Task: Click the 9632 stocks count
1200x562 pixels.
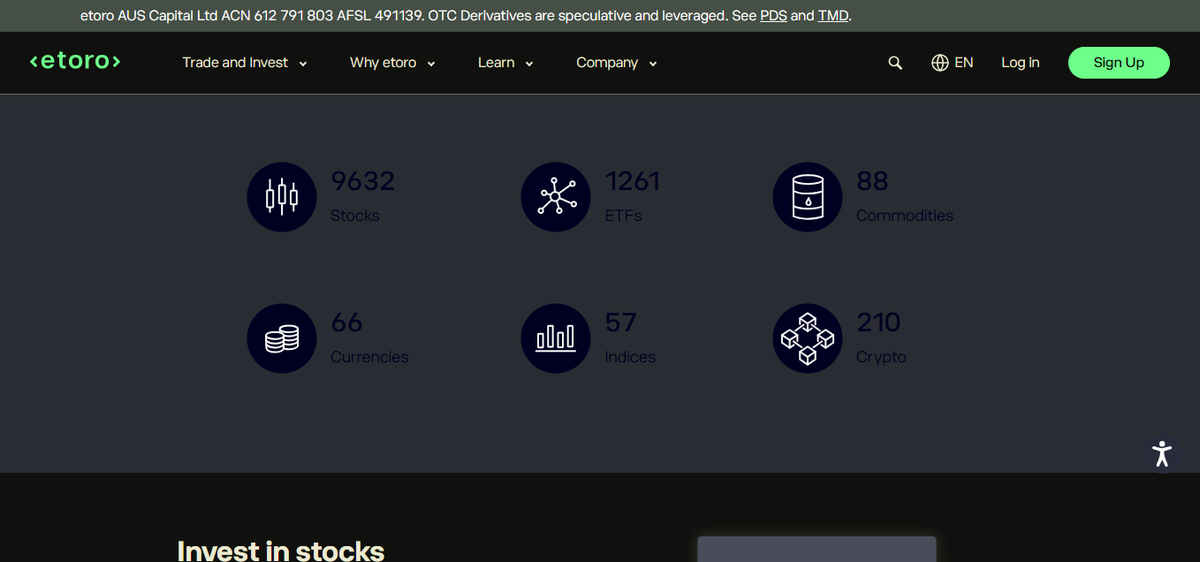Action: tap(363, 181)
